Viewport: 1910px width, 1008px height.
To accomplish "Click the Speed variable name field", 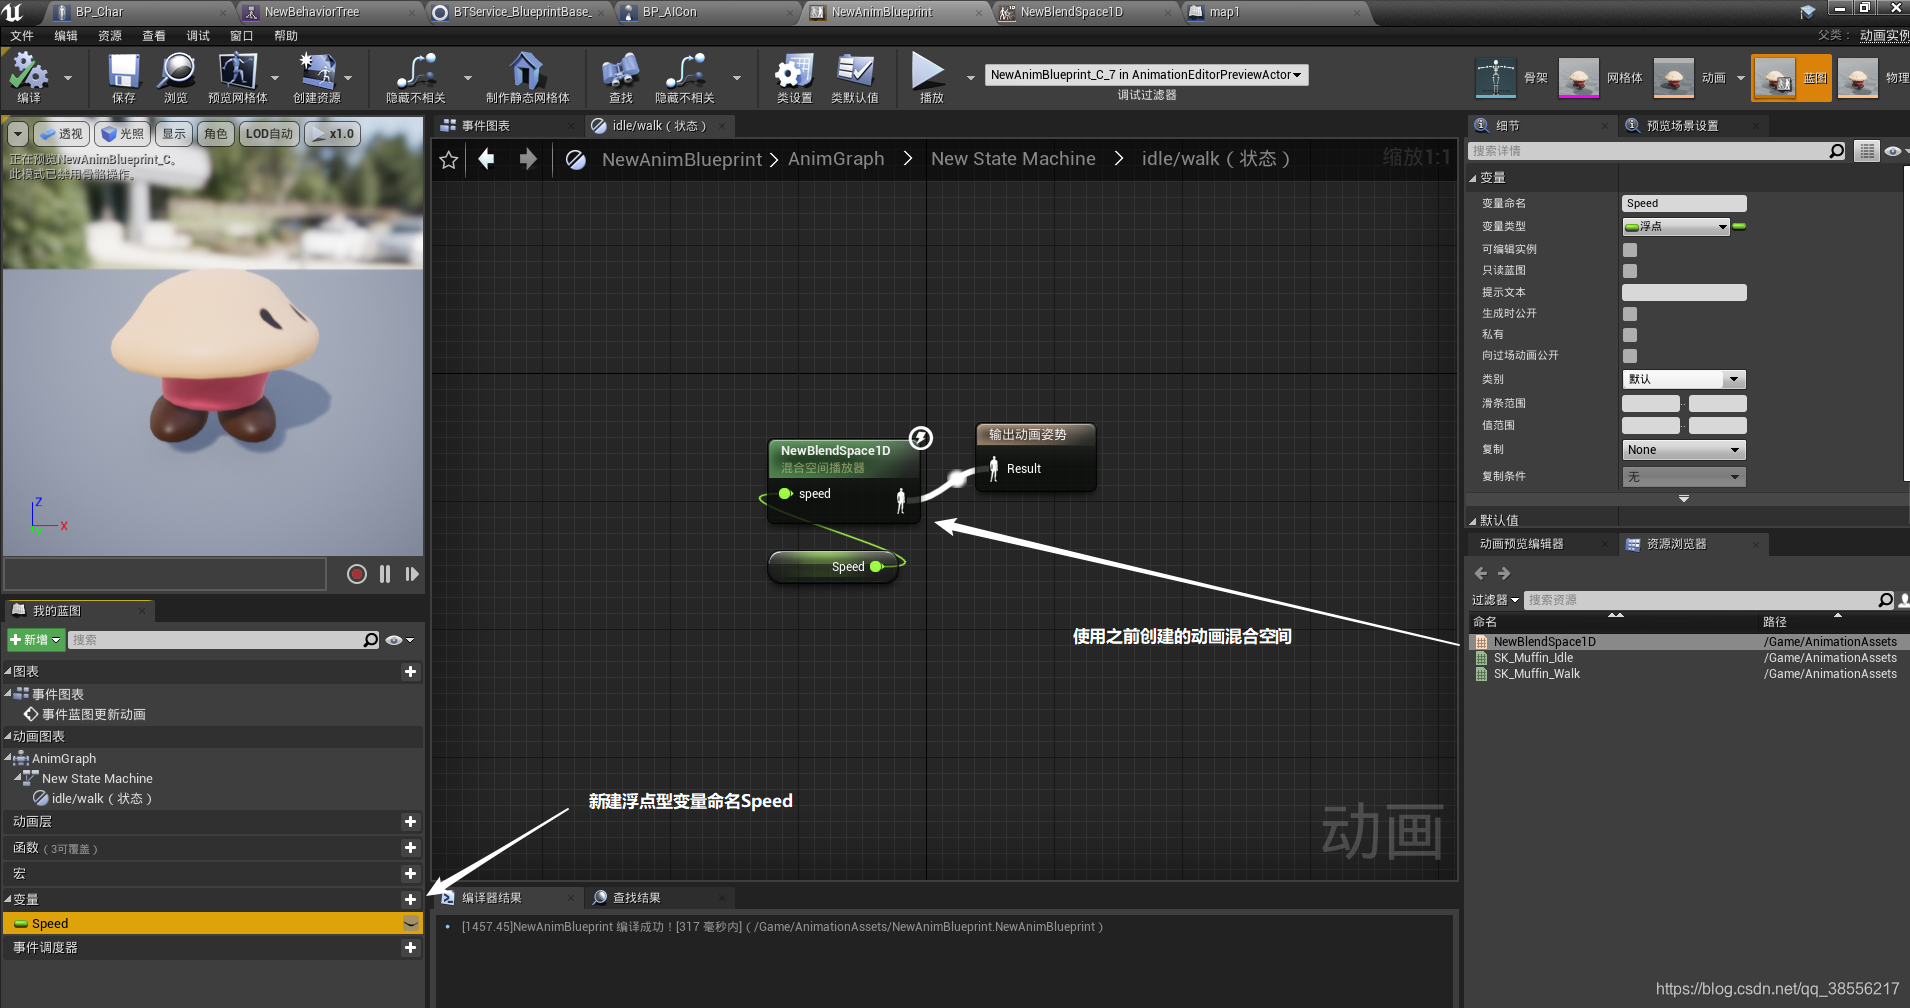I will (x=1684, y=204).
